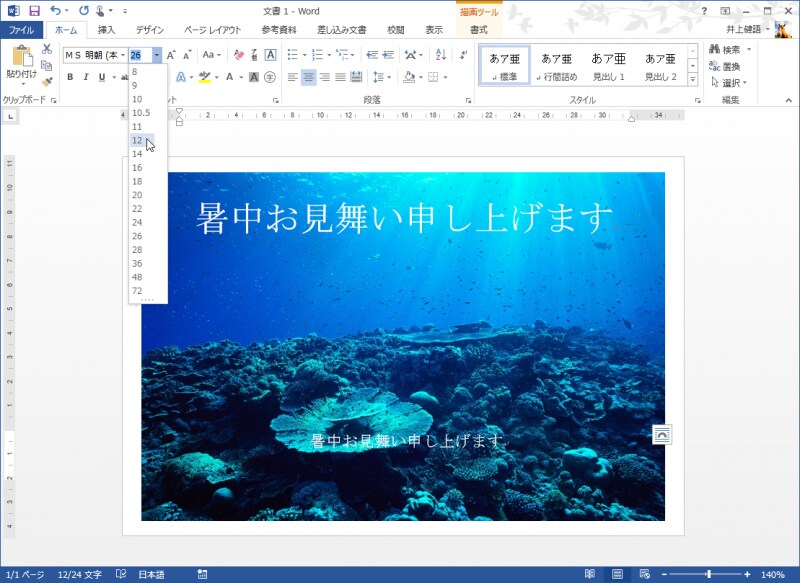
Task: Click the Sort icon in the paragraph group
Action: (x=441, y=53)
